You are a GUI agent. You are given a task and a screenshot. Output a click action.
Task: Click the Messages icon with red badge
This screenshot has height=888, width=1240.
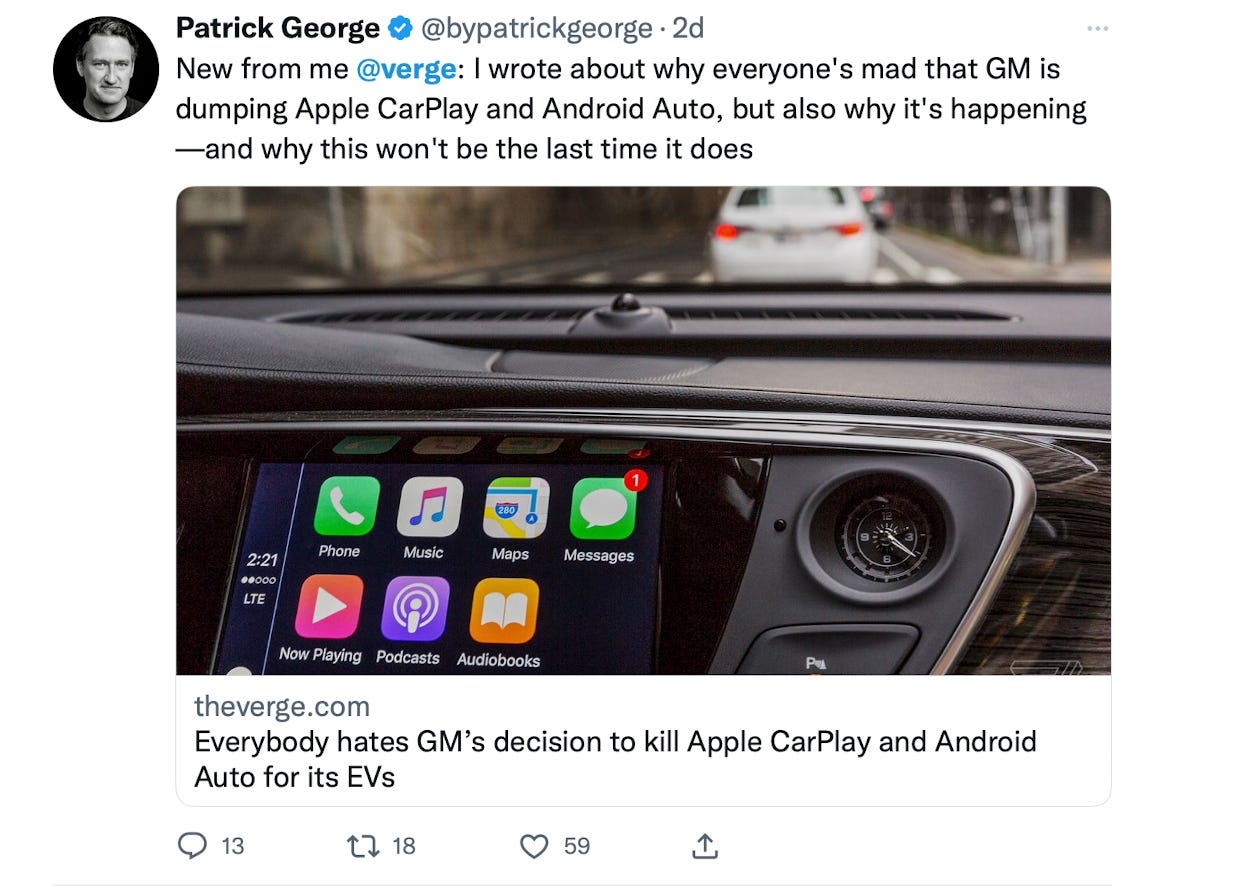click(x=605, y=510)
